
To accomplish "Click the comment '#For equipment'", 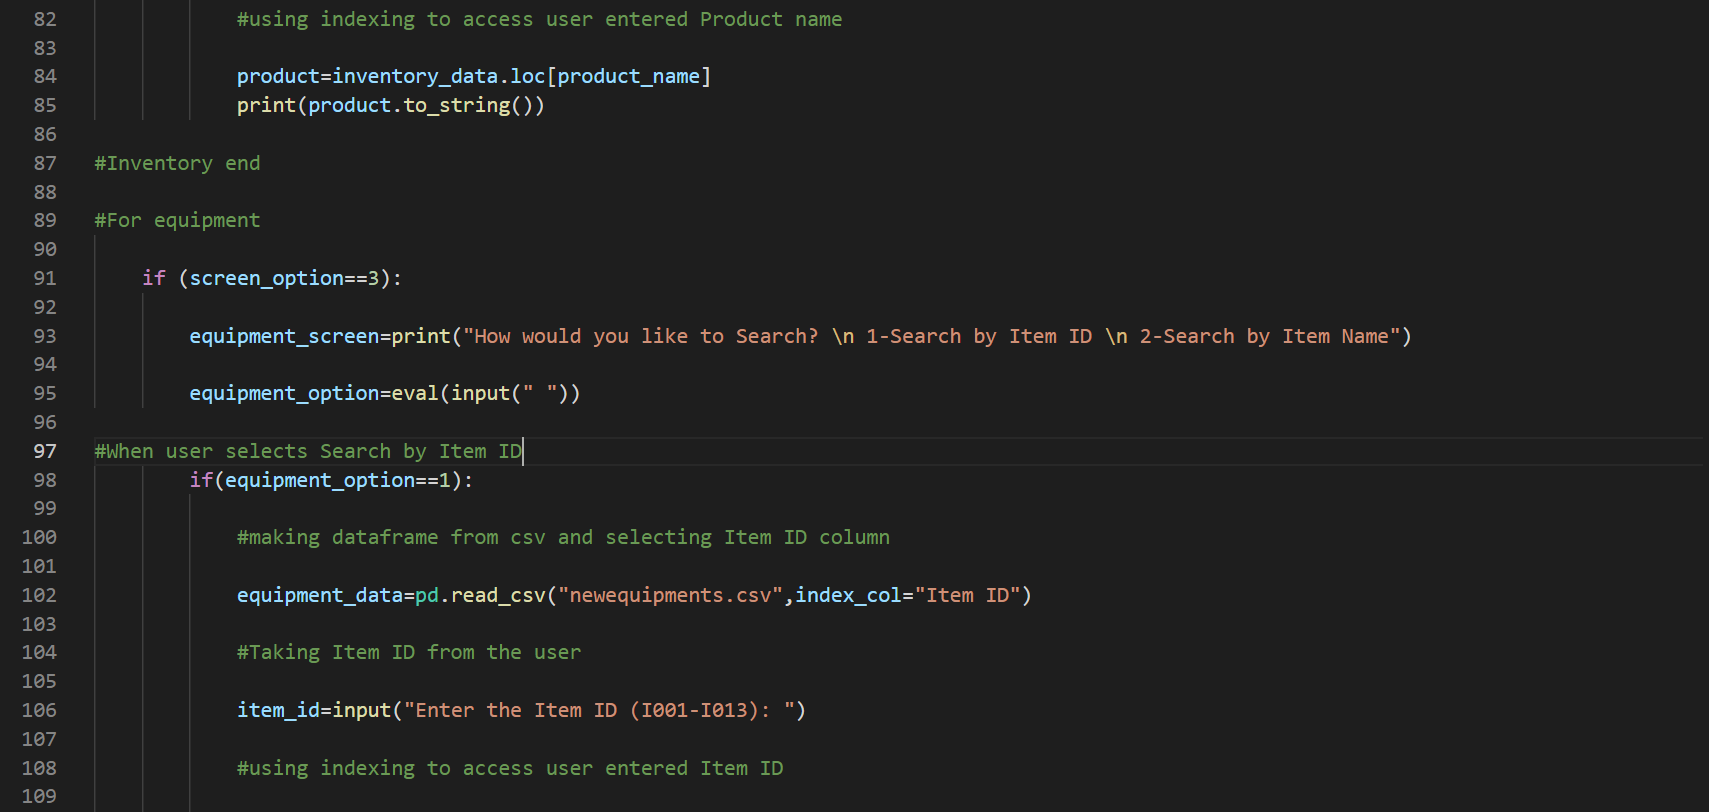I will [177, 220].
